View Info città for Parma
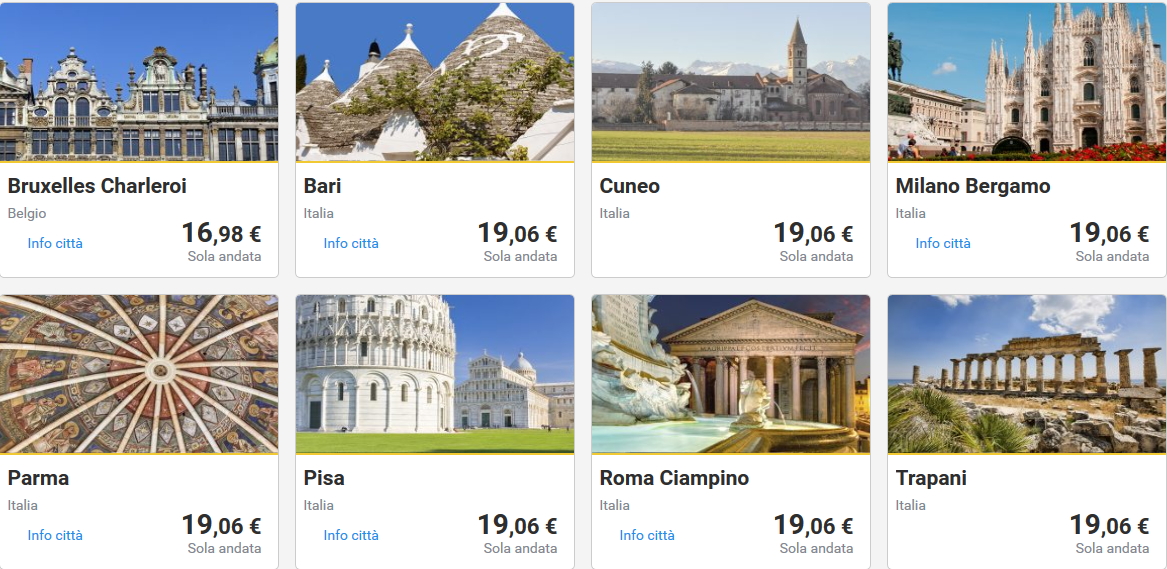 [55, 535]
